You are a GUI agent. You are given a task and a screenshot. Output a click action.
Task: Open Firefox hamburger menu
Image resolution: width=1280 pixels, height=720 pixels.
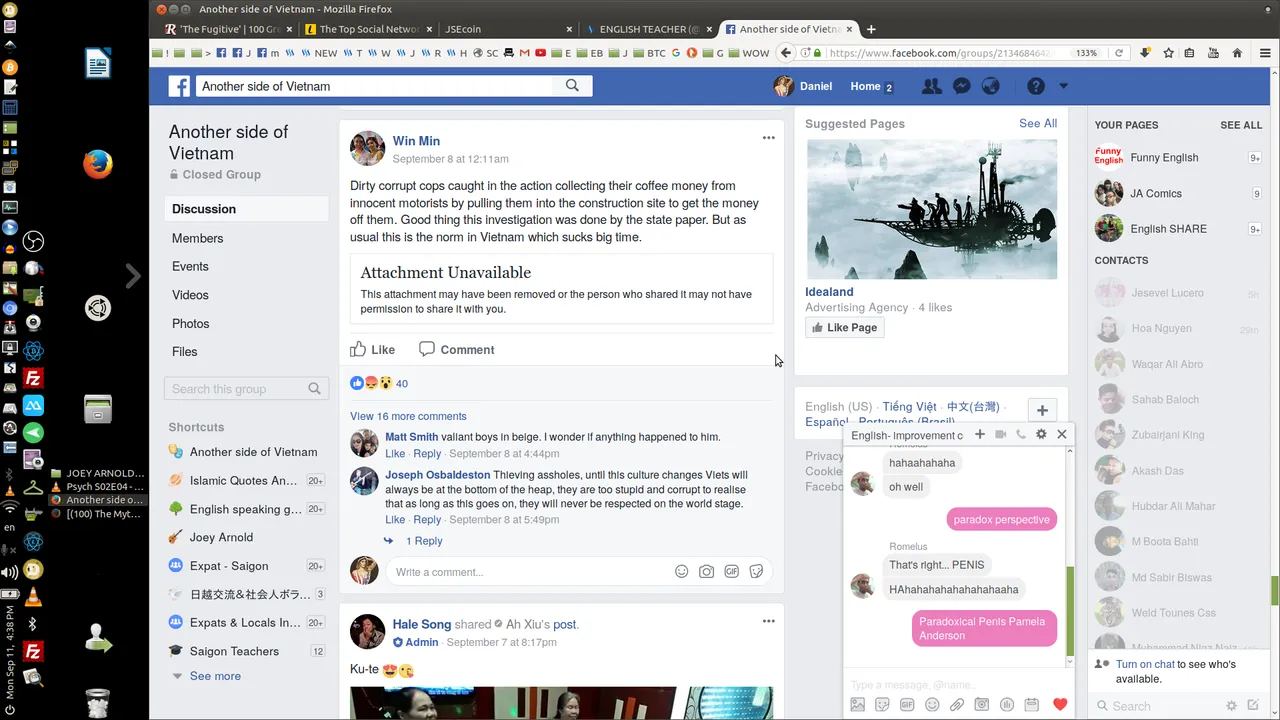pyautogui.click(x=1265, y=53)
